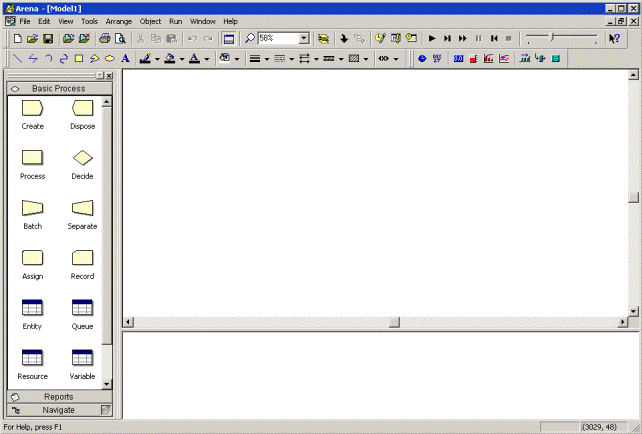Open the Arrow Style dropdown arrow
The image size is (642, 434).
tap(316, 59)
